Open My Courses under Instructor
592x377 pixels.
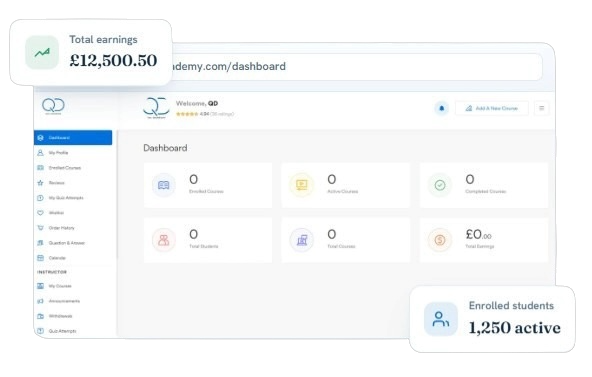point(73,286)
